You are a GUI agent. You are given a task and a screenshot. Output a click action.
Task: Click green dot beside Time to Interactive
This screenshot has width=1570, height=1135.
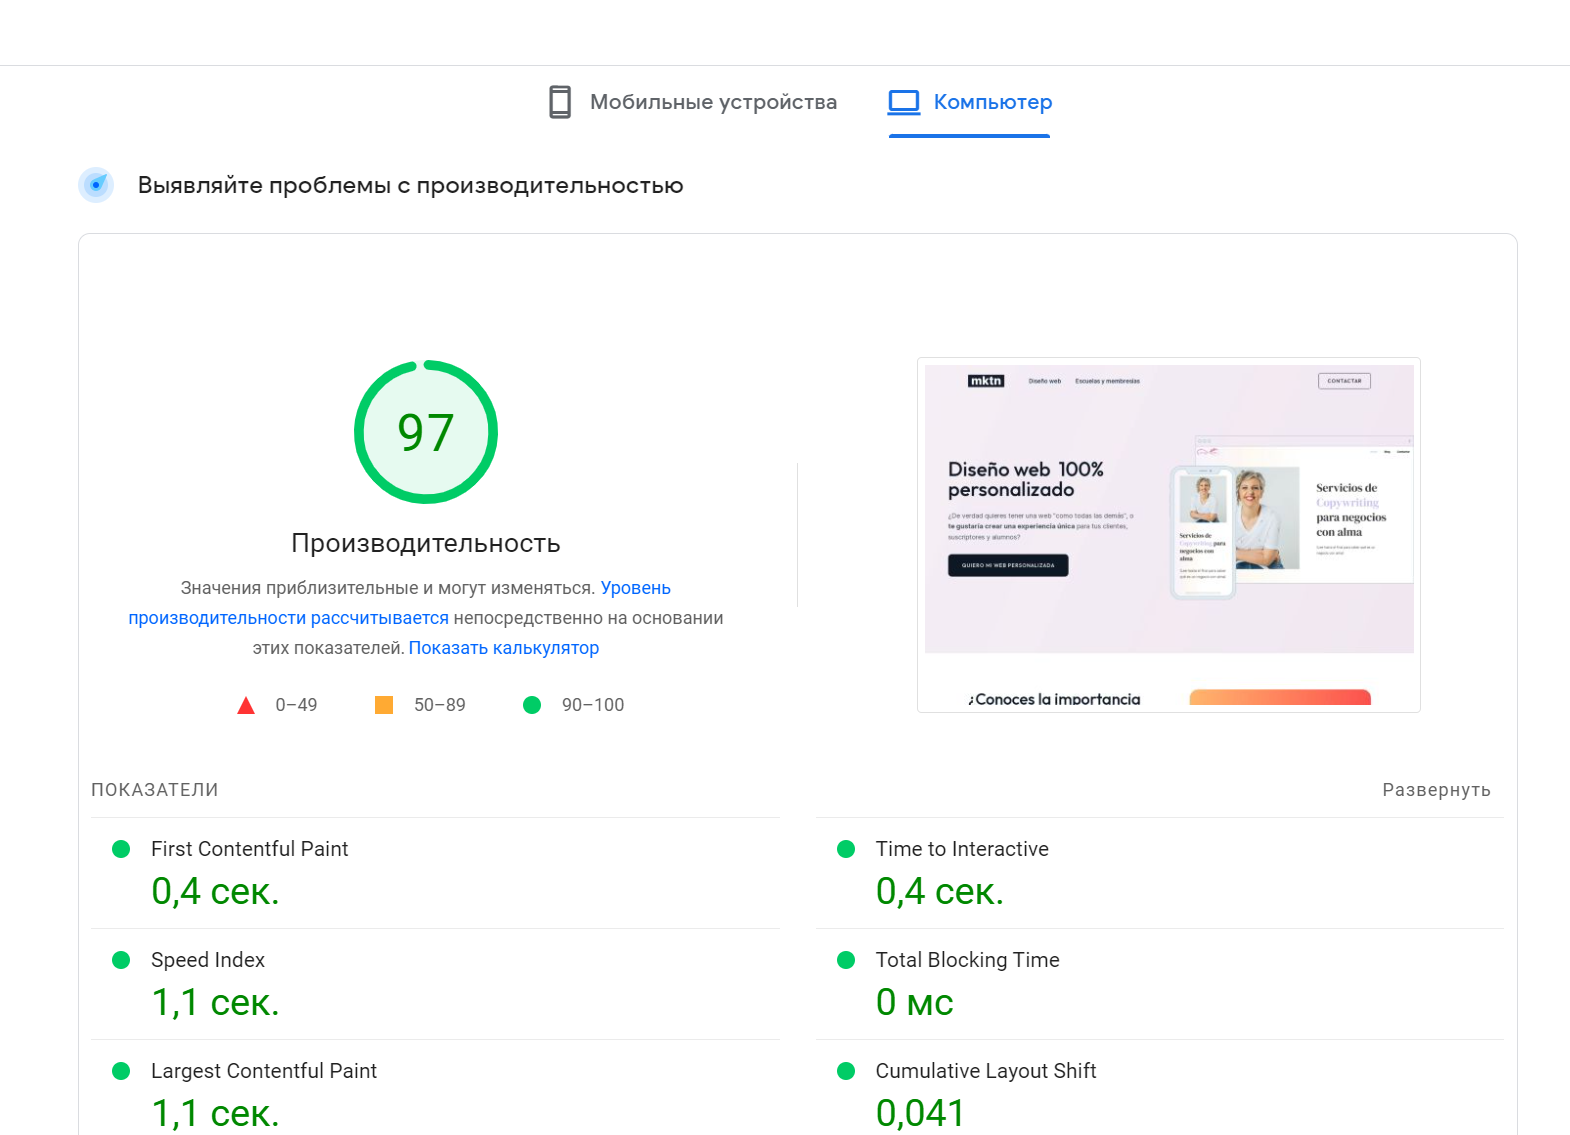coord(846,849)
